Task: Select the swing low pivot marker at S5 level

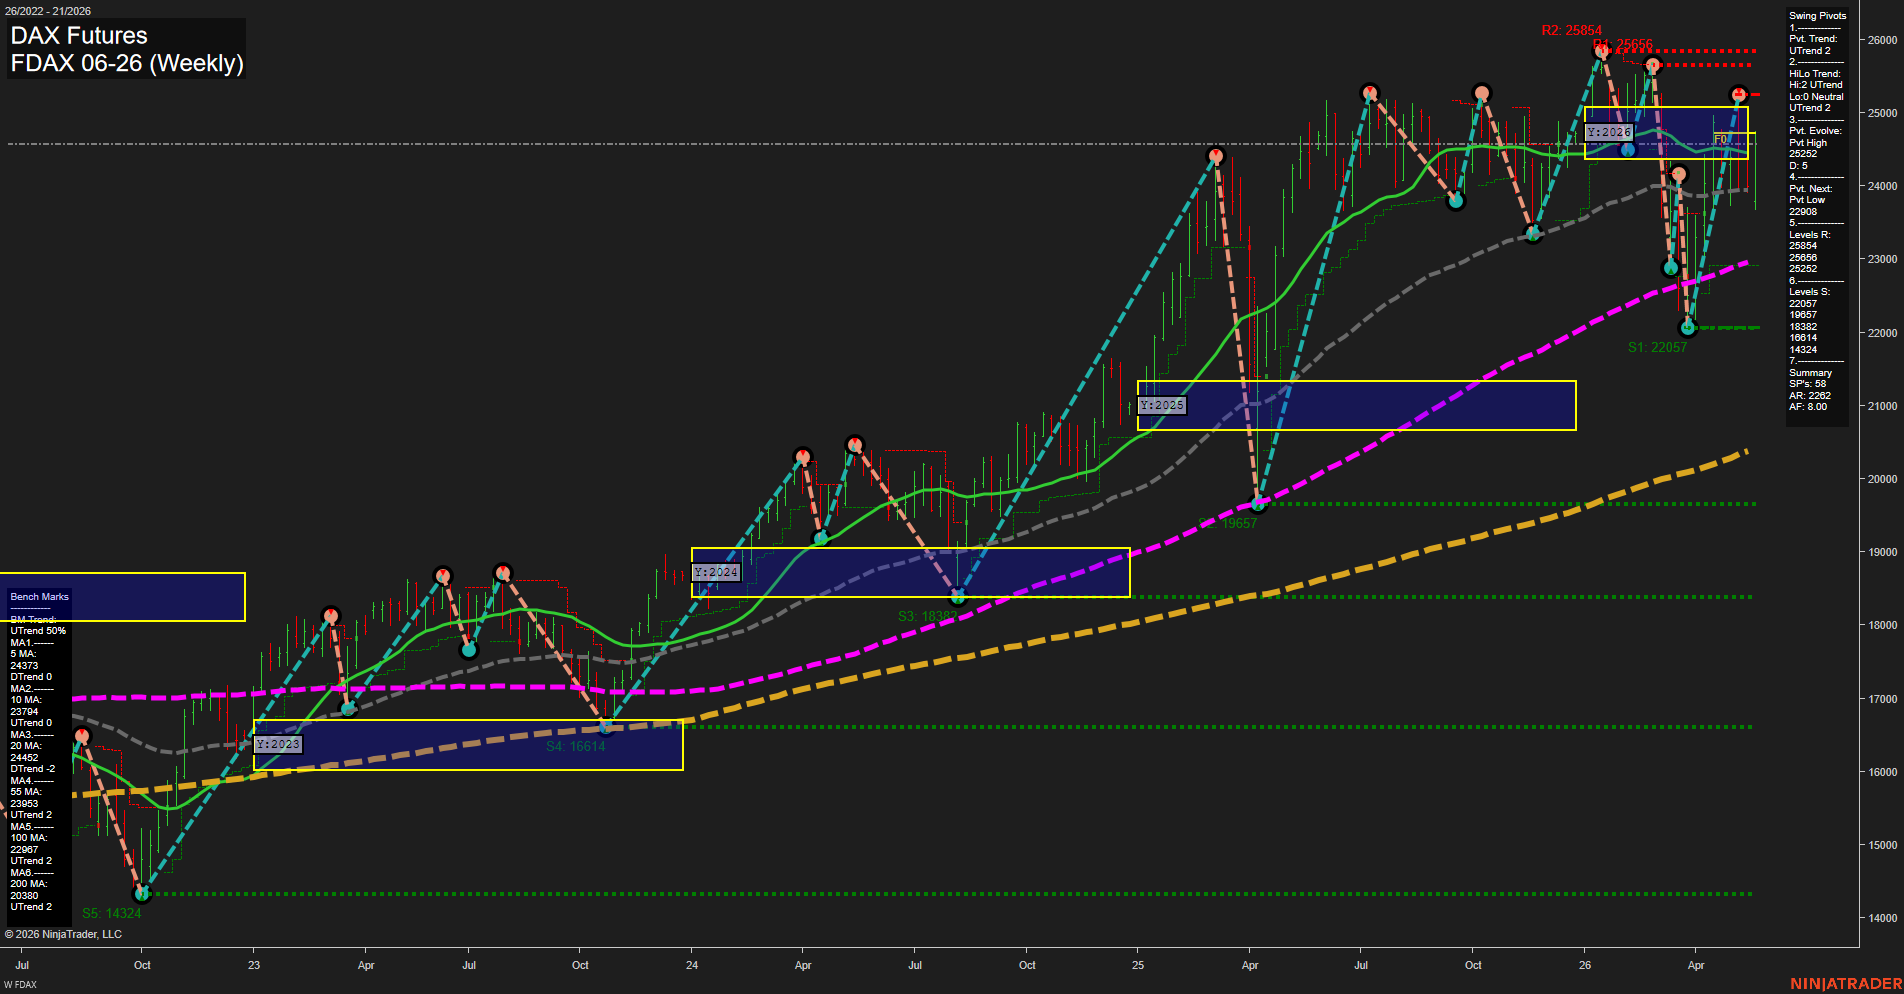Action: (x=142, y=893)
